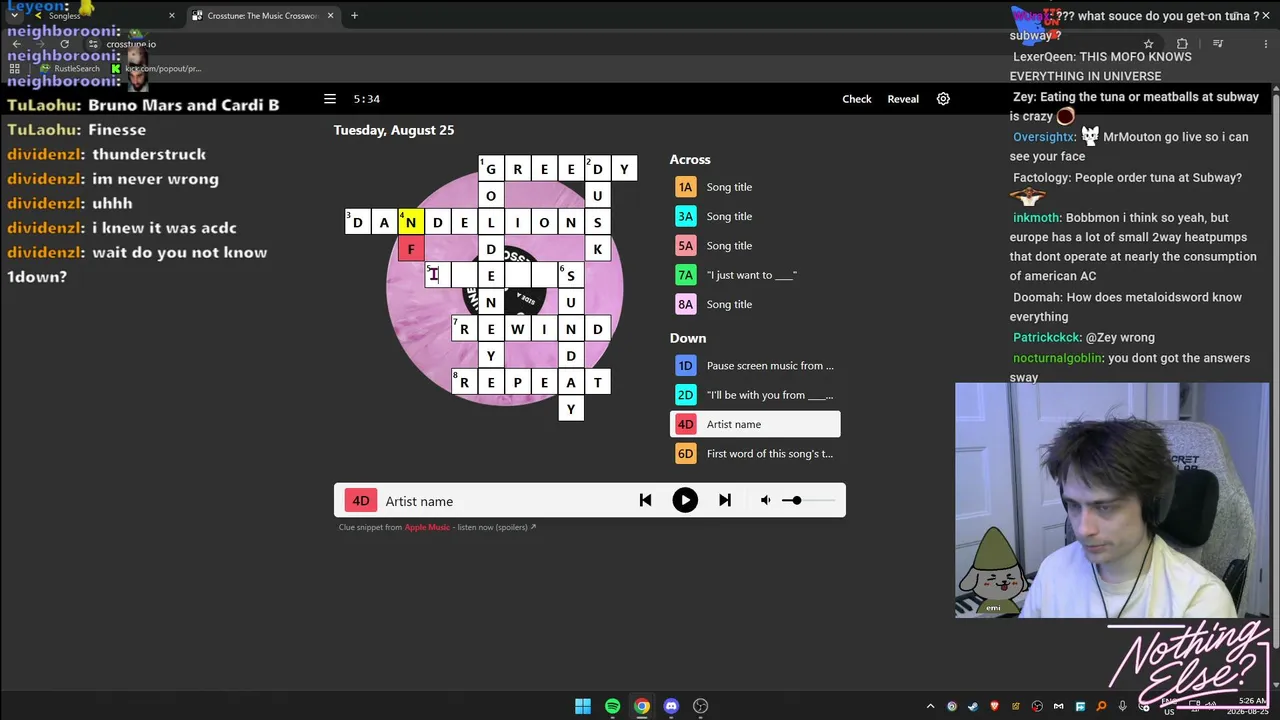
Task: Click the Reveal button
Action: 903,99
